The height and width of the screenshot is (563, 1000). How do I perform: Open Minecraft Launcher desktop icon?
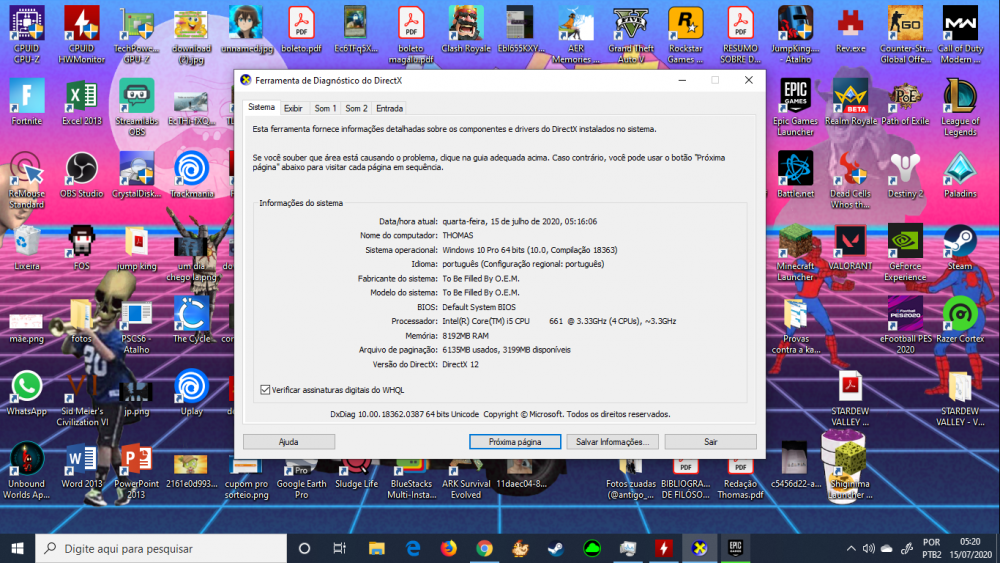[x=795, y=252]
